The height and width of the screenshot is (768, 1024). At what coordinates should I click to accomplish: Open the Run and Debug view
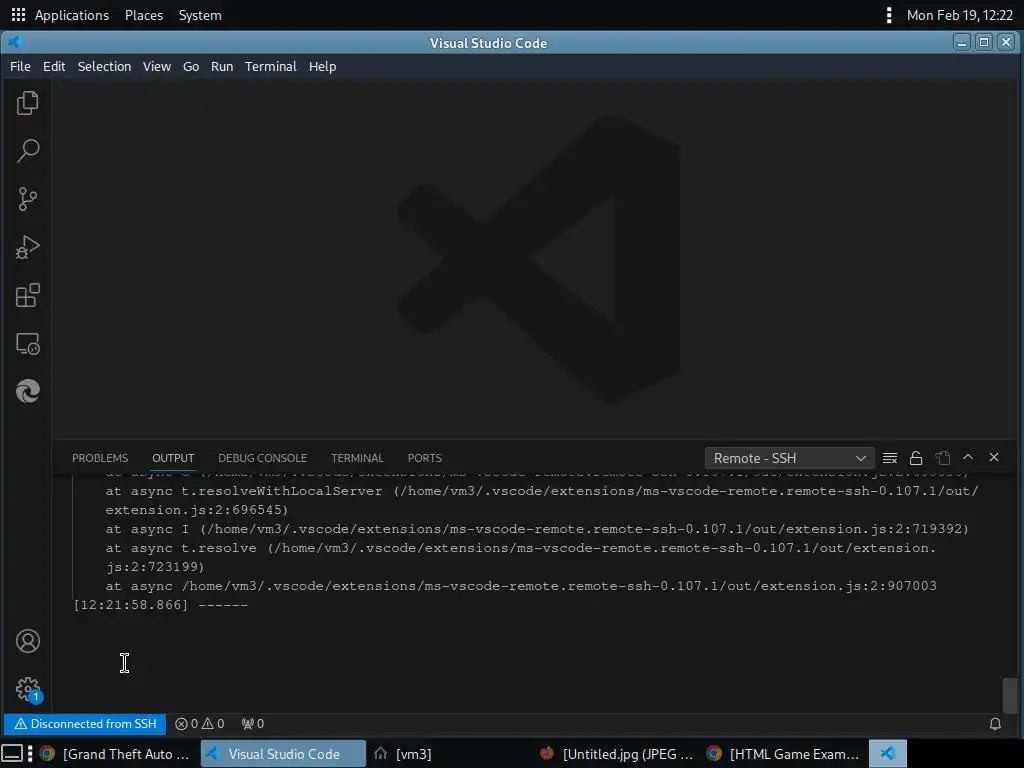(x=27, y=248)
